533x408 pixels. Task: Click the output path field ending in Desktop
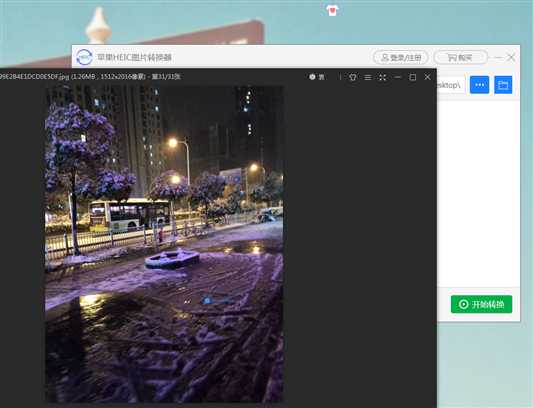click(451, 85)
